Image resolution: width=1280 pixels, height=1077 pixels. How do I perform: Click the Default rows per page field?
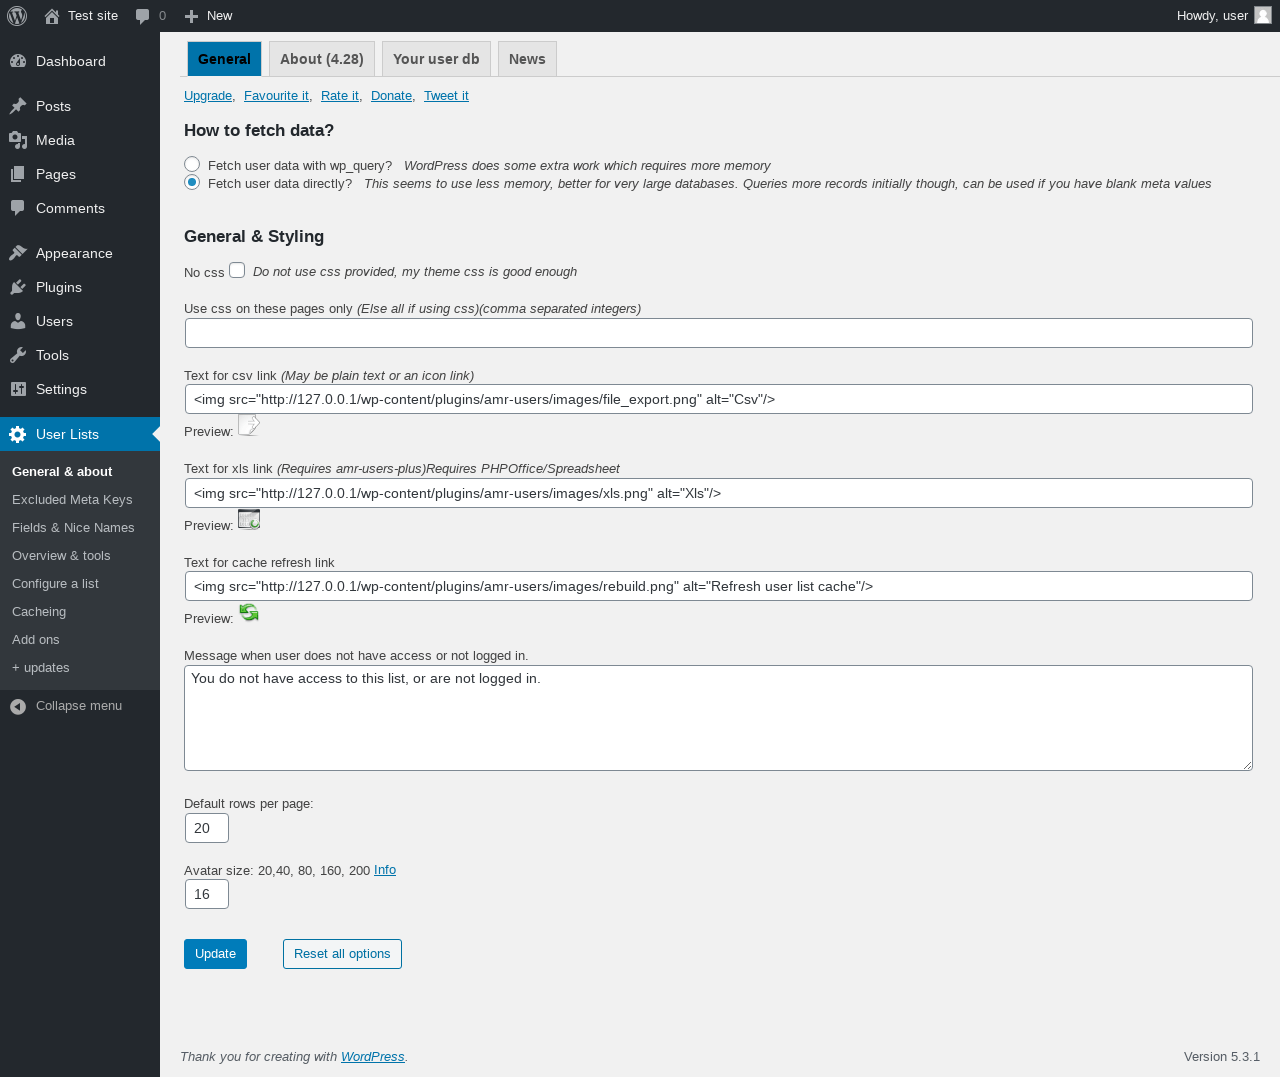coord(207,828)
